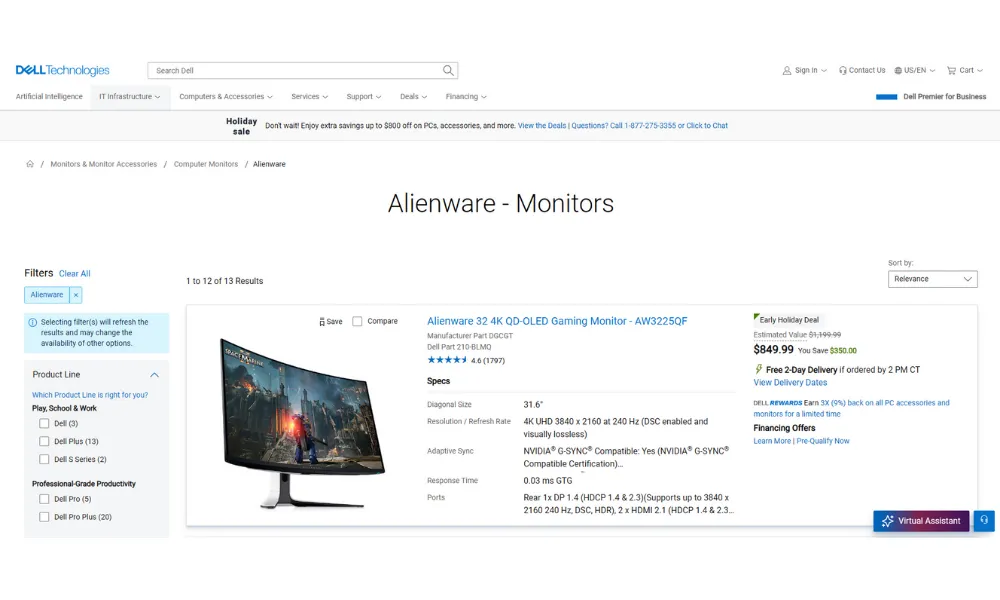Screen dimensions: 1000x600
Task: Remove the Alienware filter chip
Action: point(76,295)
